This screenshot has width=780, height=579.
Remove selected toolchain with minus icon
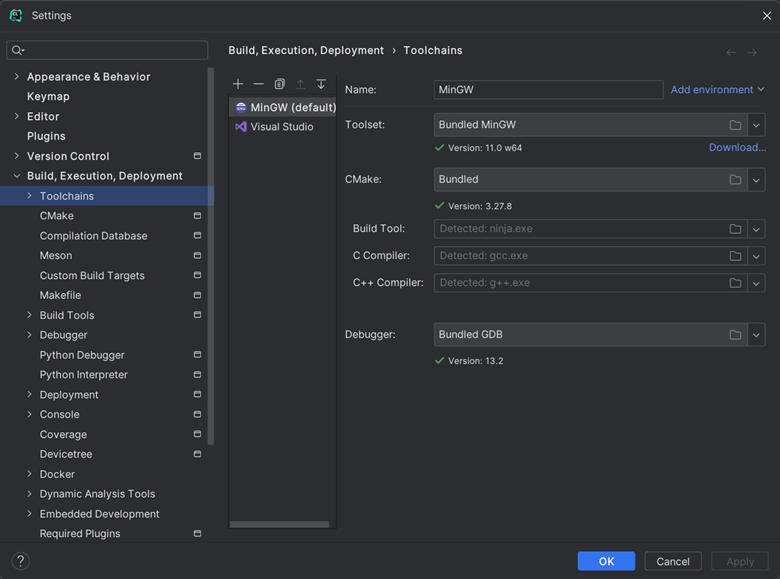tap(259, 84)
